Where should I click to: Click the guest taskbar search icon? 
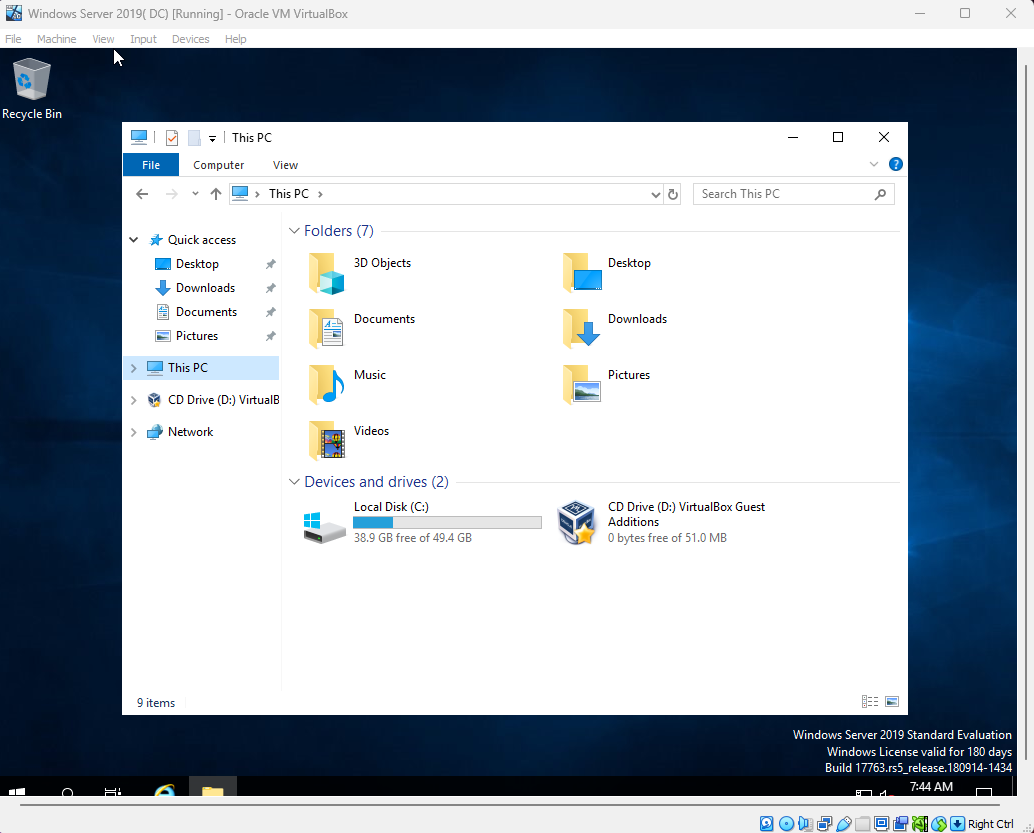[x=67, y=789]
